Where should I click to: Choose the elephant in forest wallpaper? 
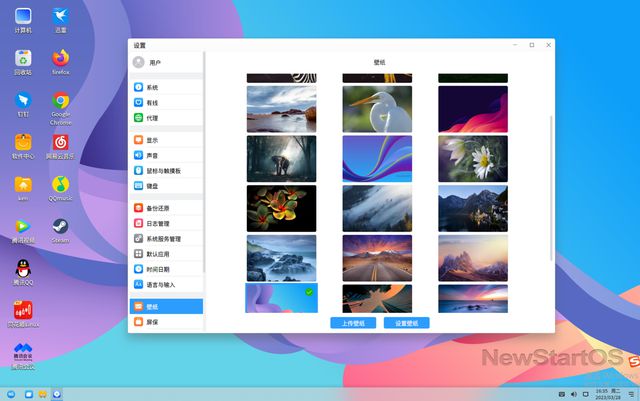coord(281,158)
